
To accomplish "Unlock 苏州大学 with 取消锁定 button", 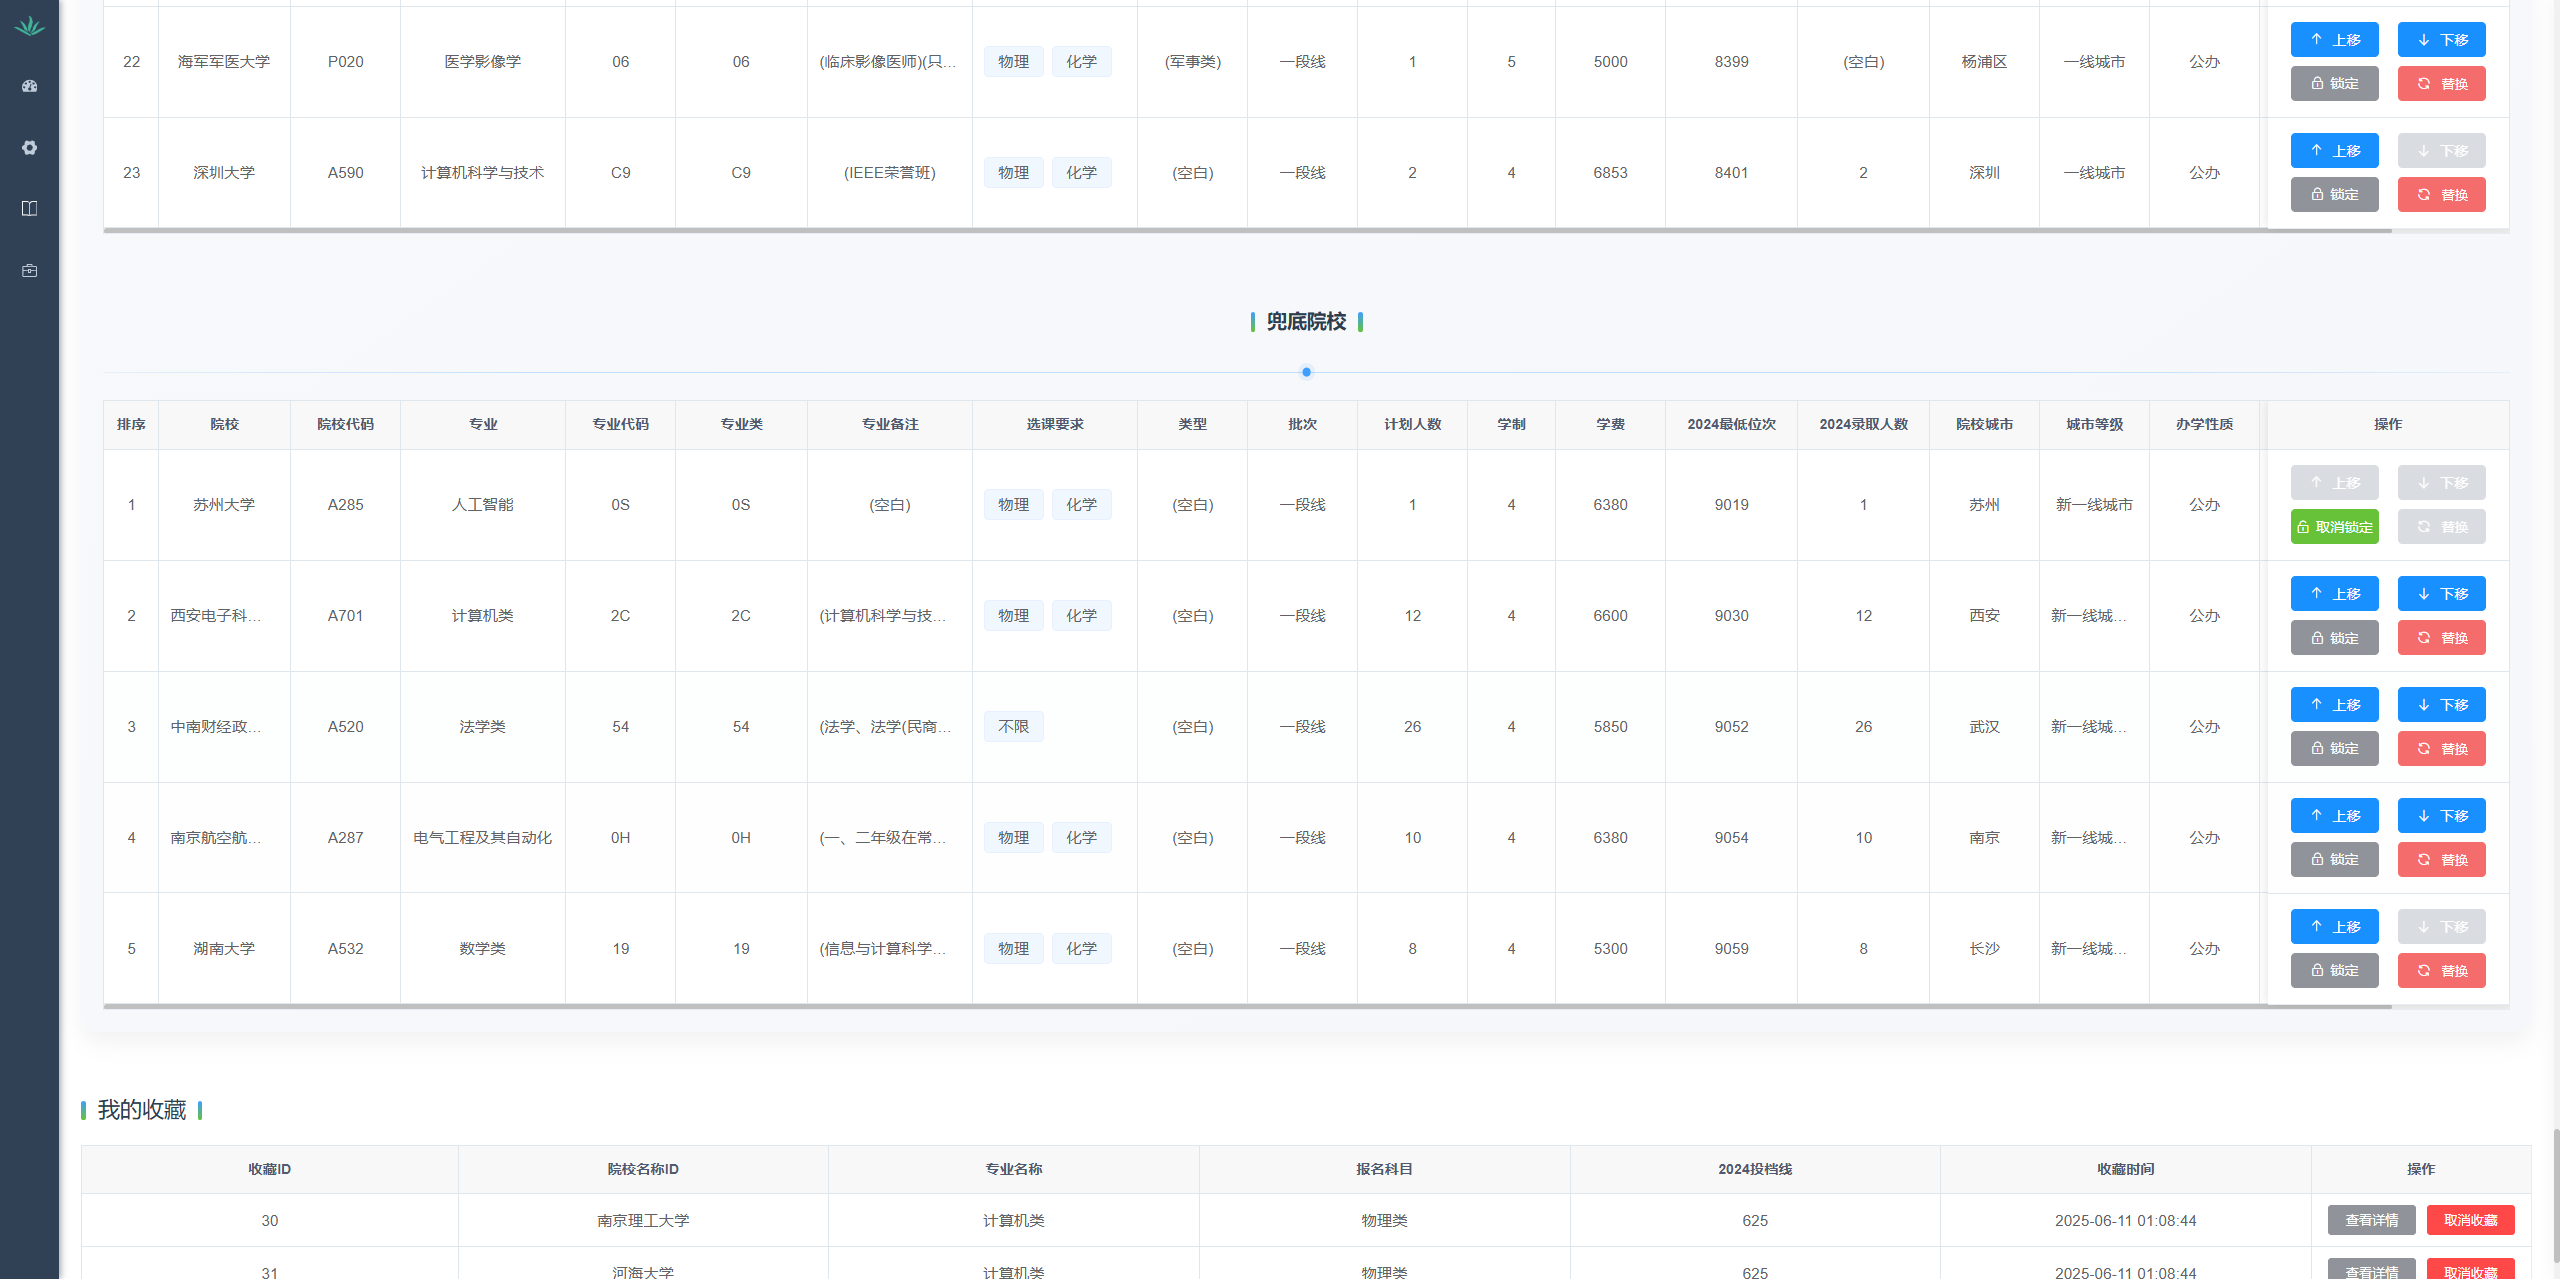I will (2334, 527).
